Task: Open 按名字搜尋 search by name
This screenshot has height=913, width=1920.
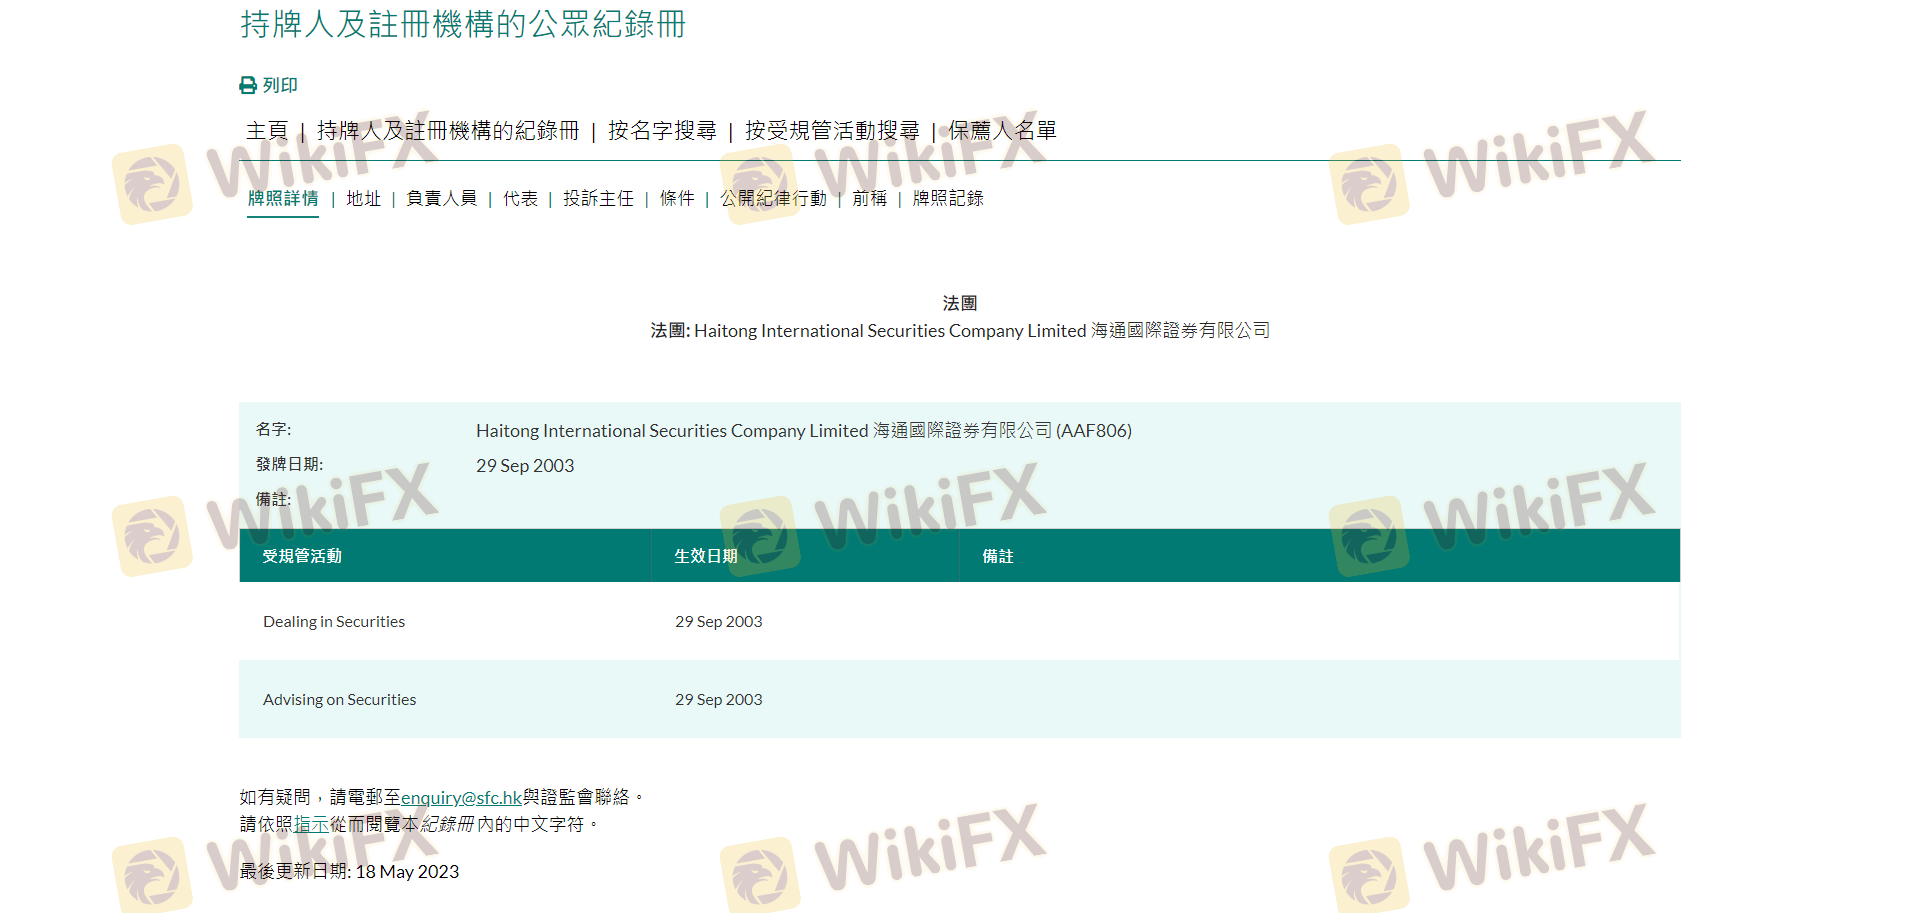Action: 662,131
